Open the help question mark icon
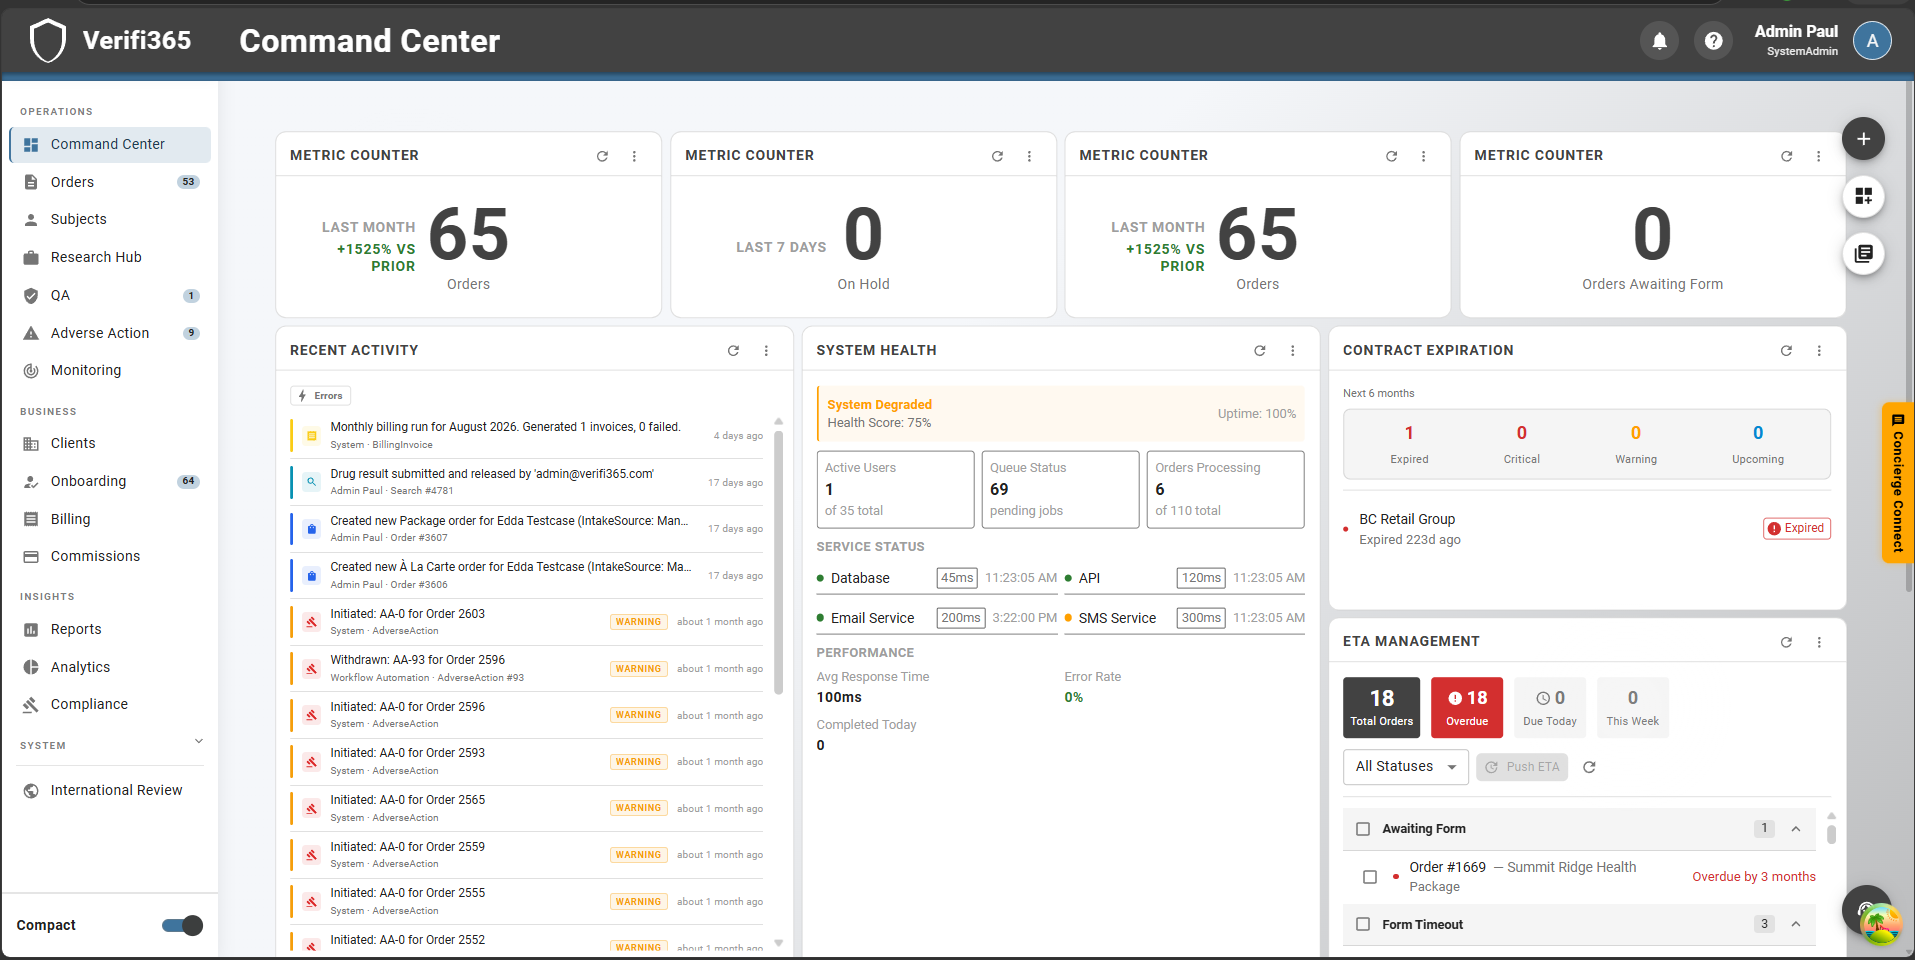 click(x=1713, y=41)
